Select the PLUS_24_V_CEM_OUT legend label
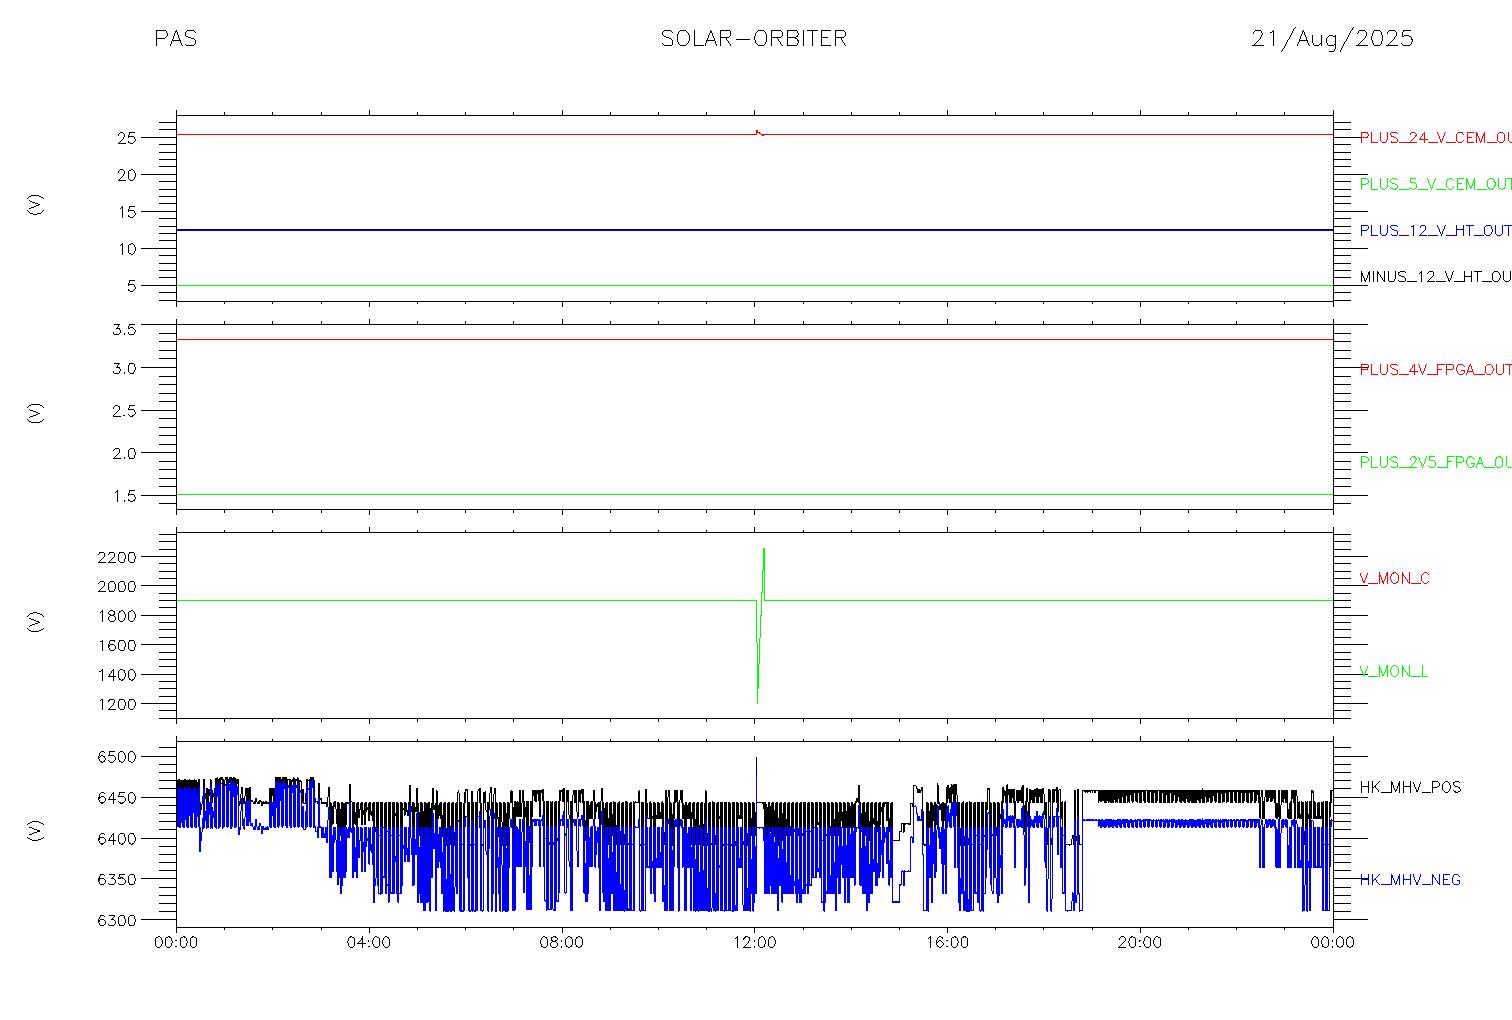 tap(1435, 138)
